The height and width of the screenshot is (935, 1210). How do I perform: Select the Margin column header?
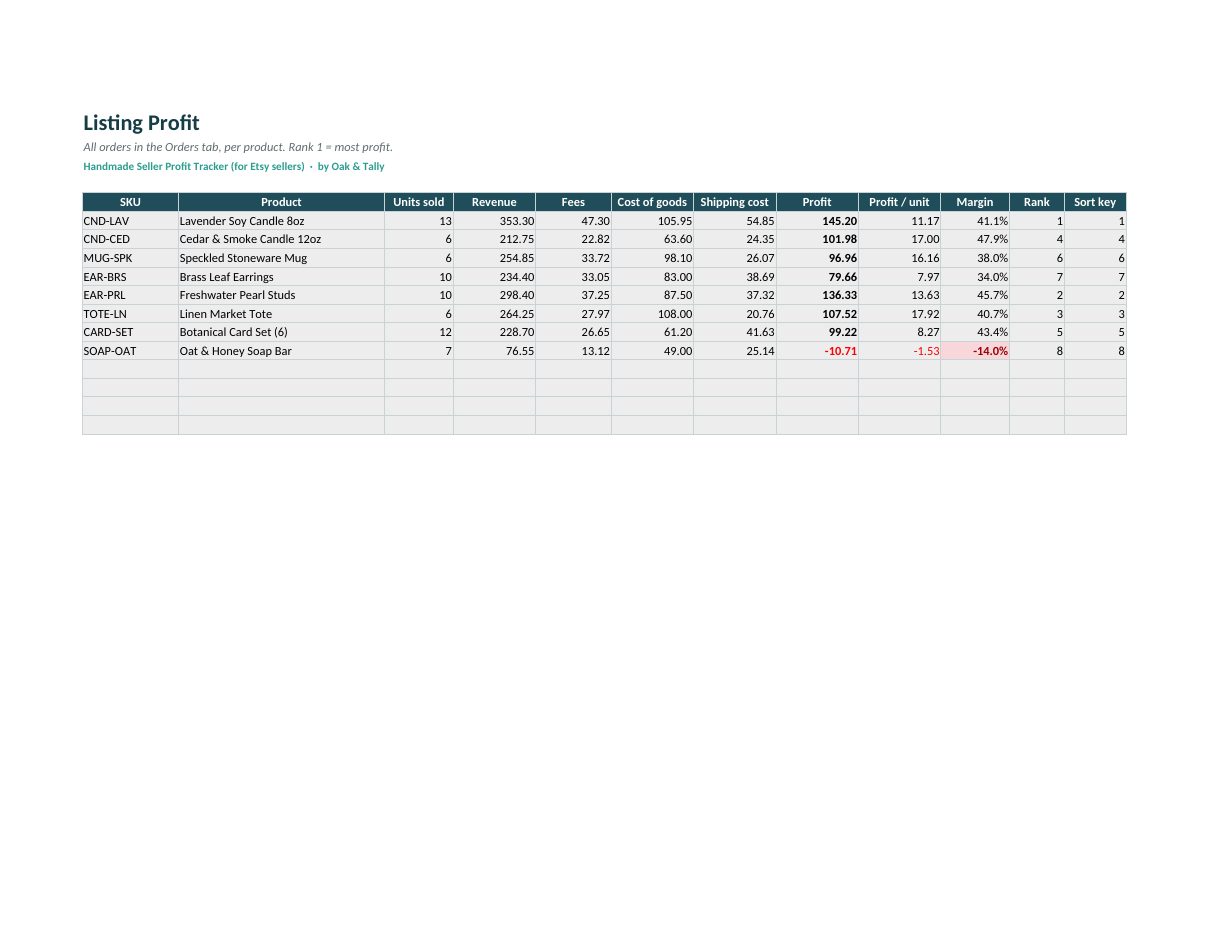coord(975,202)
